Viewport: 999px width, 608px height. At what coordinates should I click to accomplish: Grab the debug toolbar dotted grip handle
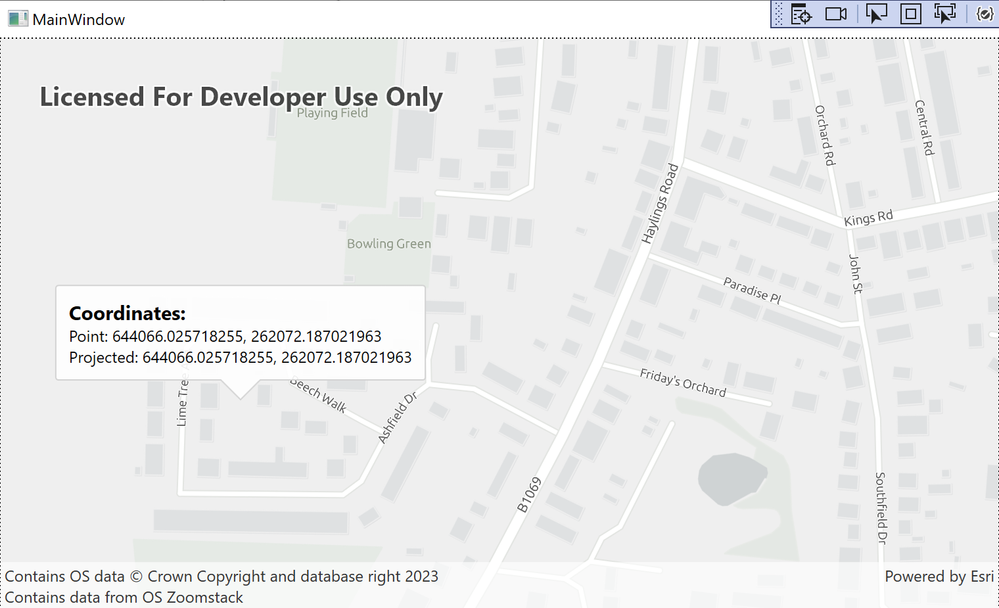pos(779,14)
